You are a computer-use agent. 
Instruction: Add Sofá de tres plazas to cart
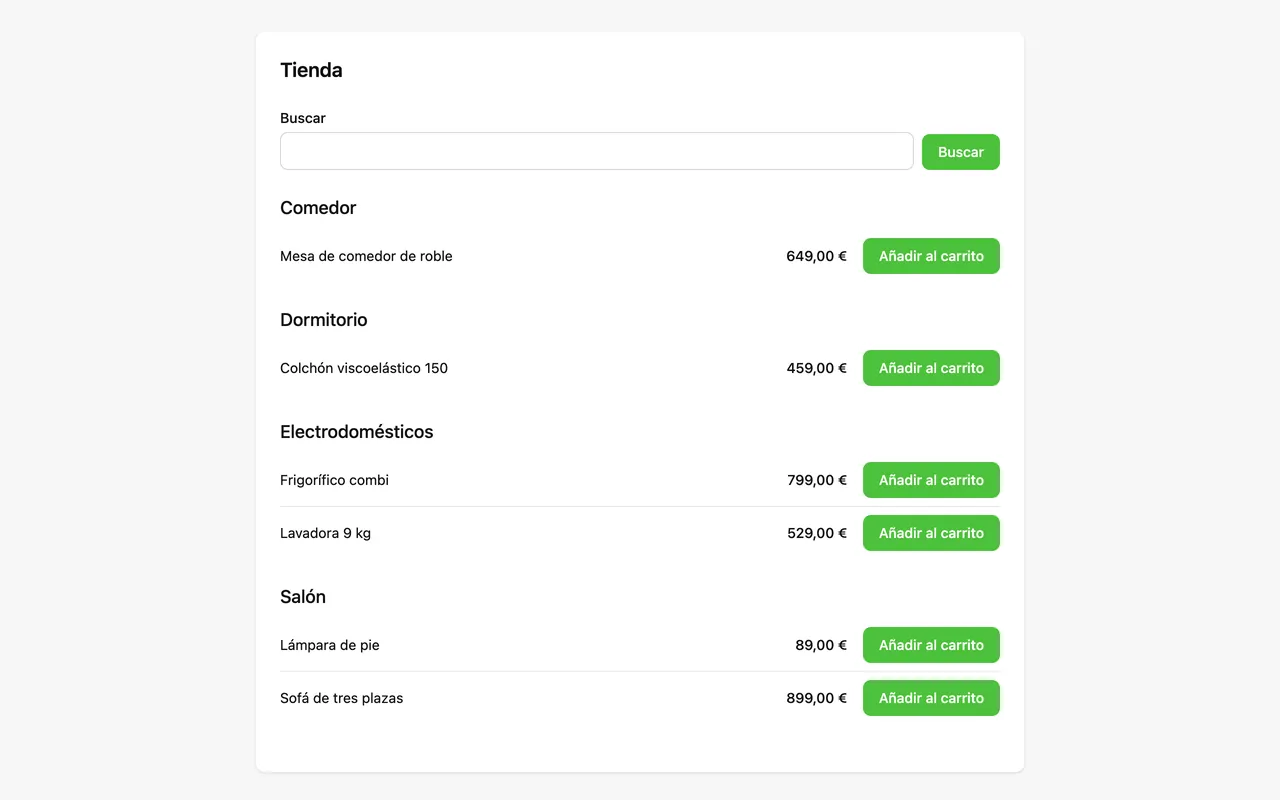pos(931,698)
